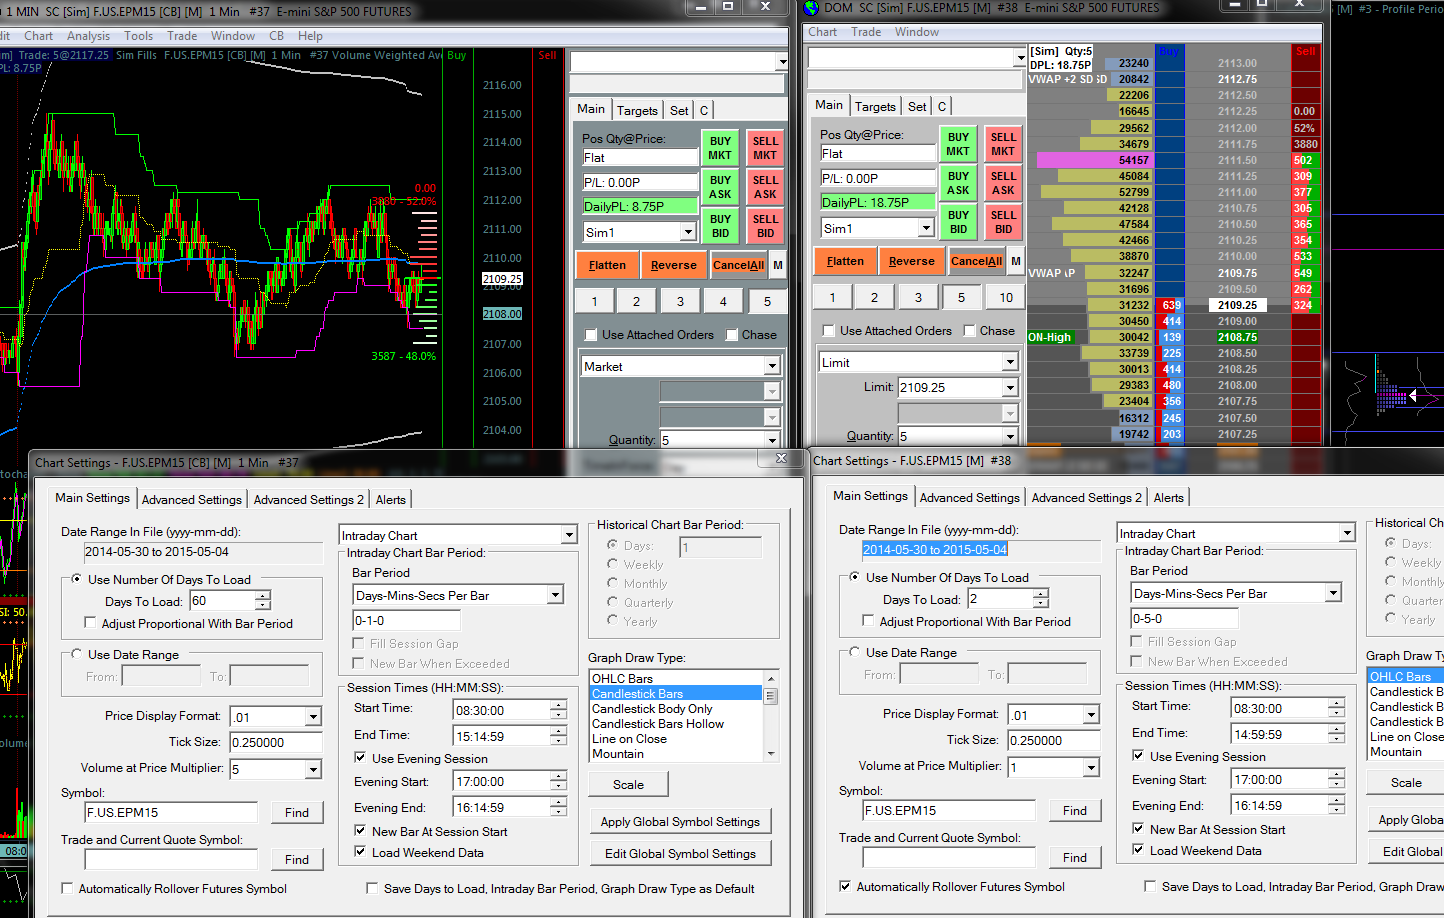Open the Limit price 2109.25 dropdown
The width and height of the screenshot is (1444, 918).
[x=1010, y=388]
